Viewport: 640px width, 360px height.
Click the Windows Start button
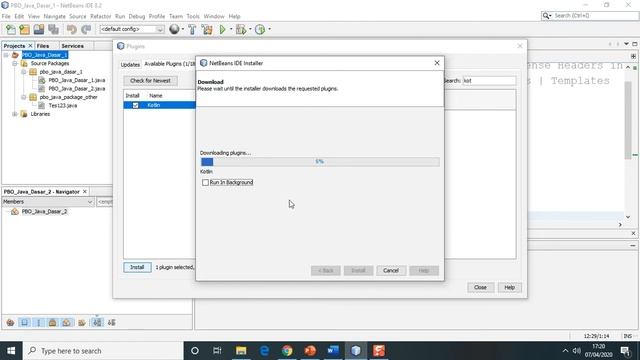point(11,351)
